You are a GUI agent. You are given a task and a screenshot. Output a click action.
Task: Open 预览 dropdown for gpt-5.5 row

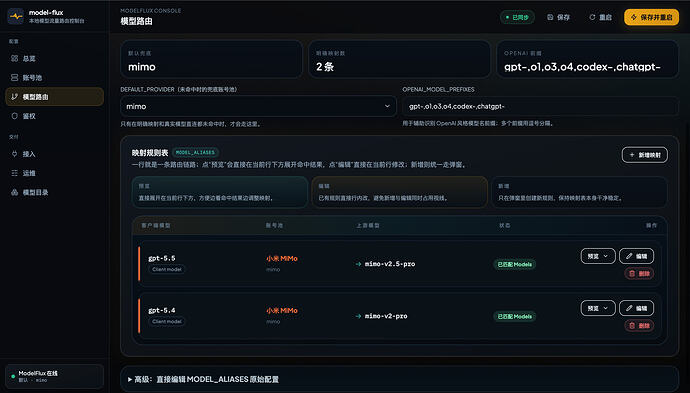tap(598, 256)
